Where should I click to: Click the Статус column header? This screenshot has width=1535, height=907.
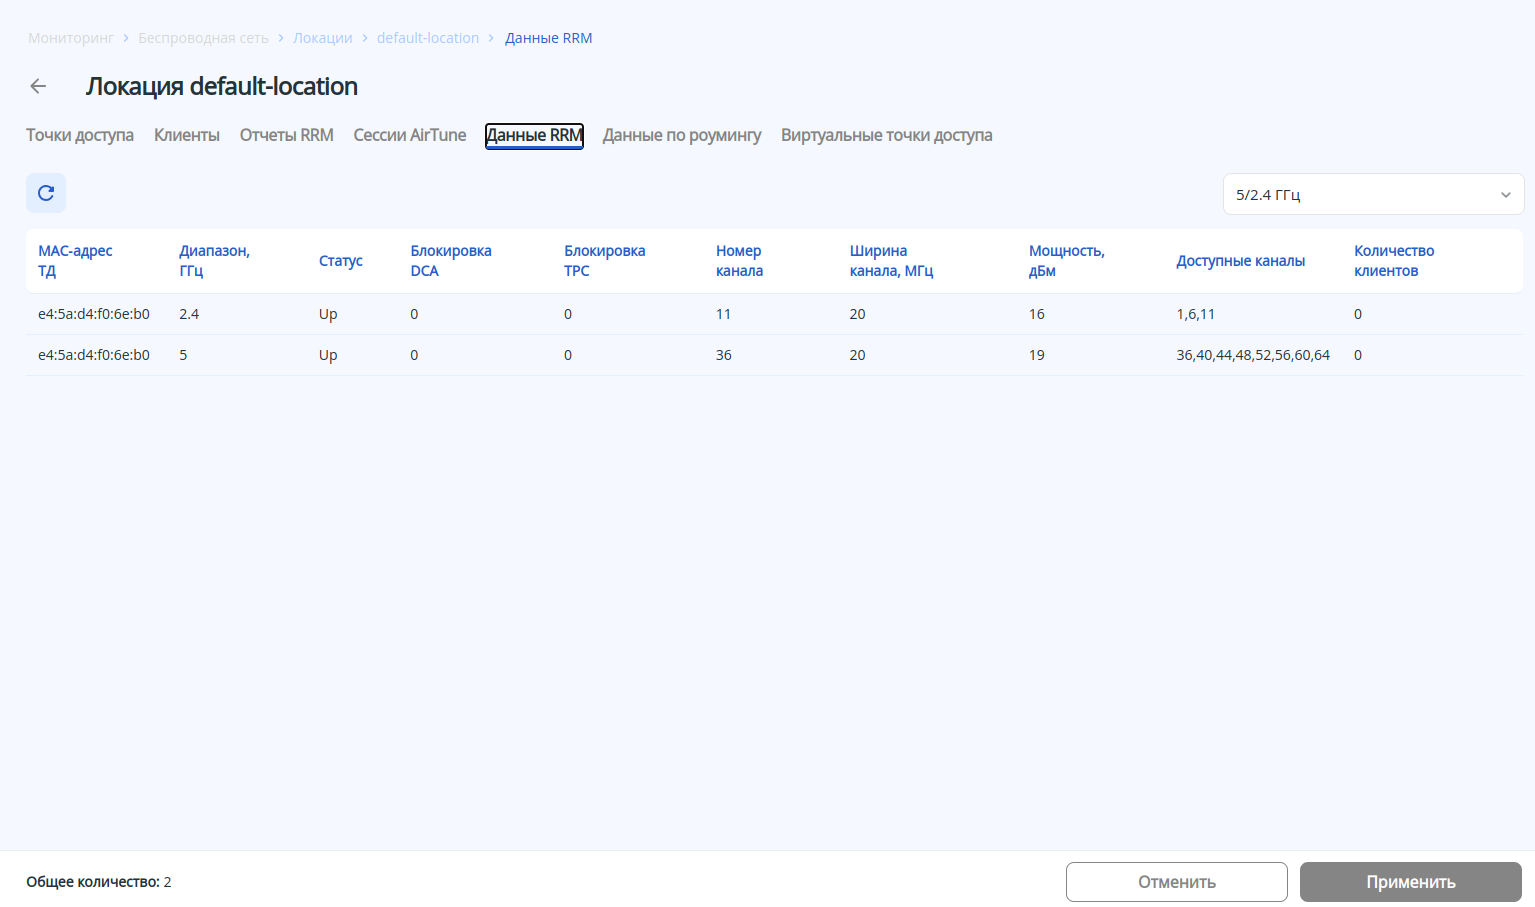(341, 261)
